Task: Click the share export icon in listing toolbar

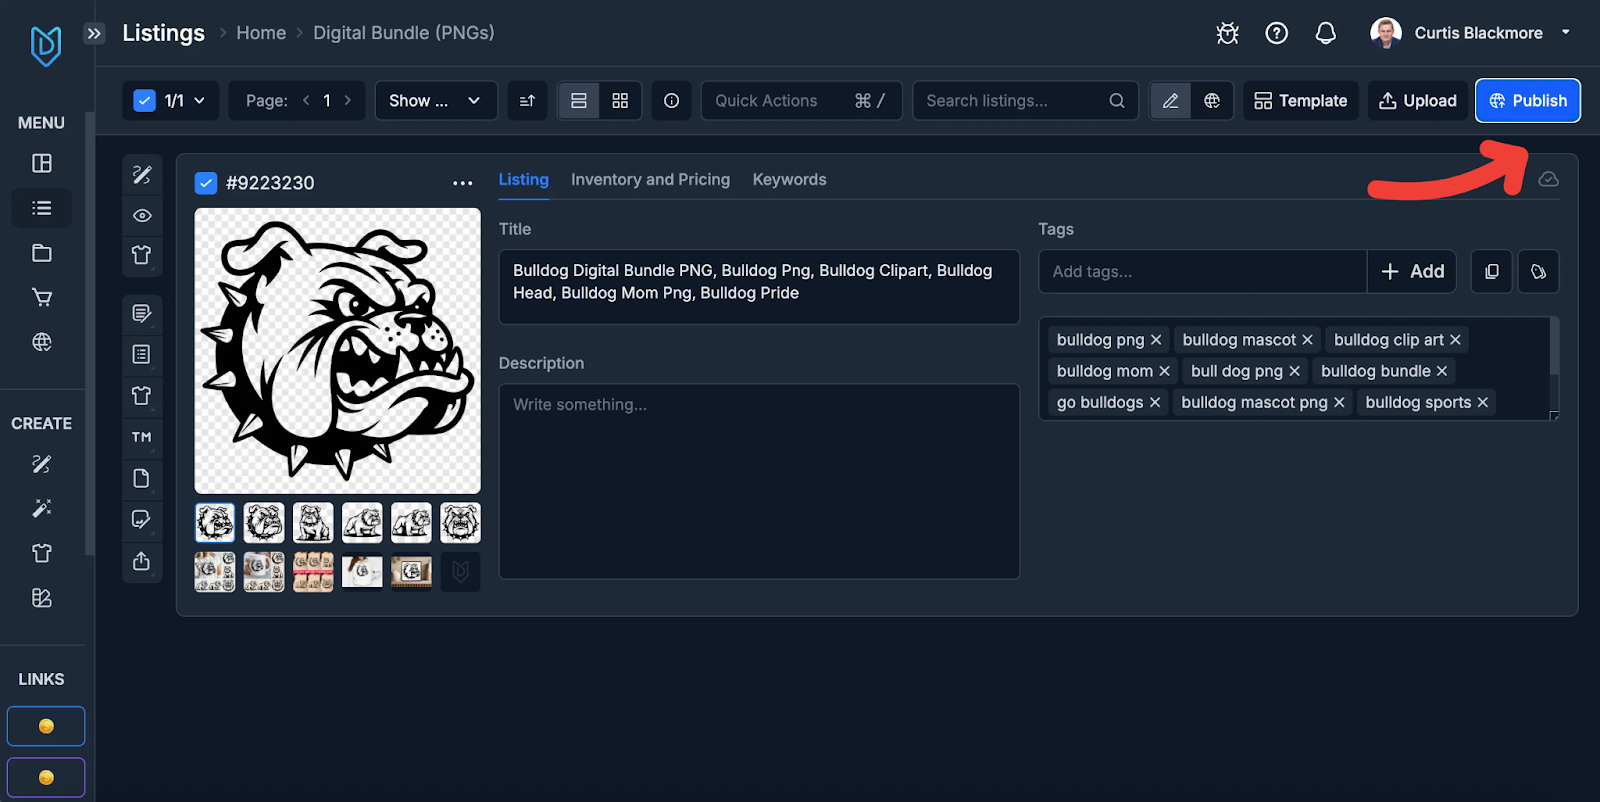Action: [x=142, y=561]
